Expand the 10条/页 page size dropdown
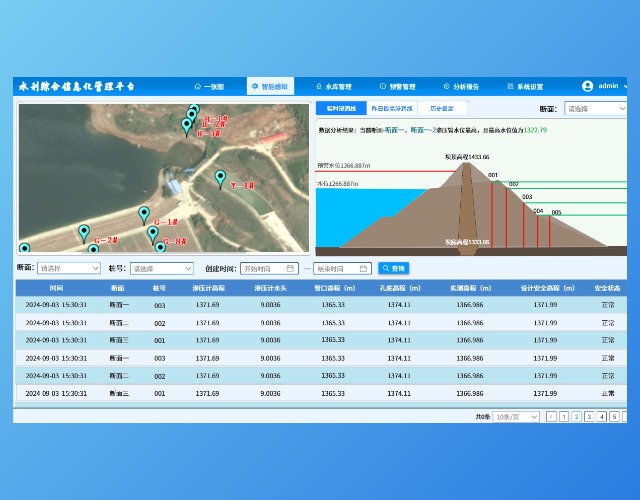The height and width of the screenshot is (500, 640). [x=516, y=416]
